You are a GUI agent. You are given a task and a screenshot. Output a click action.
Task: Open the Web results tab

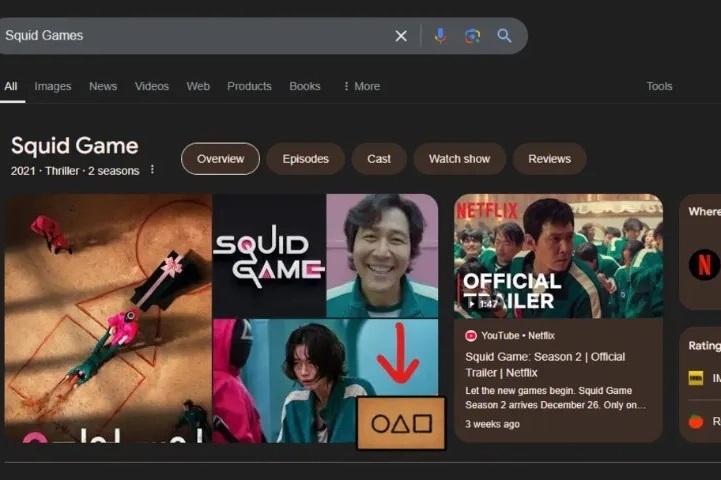click(x=198, y=86)
